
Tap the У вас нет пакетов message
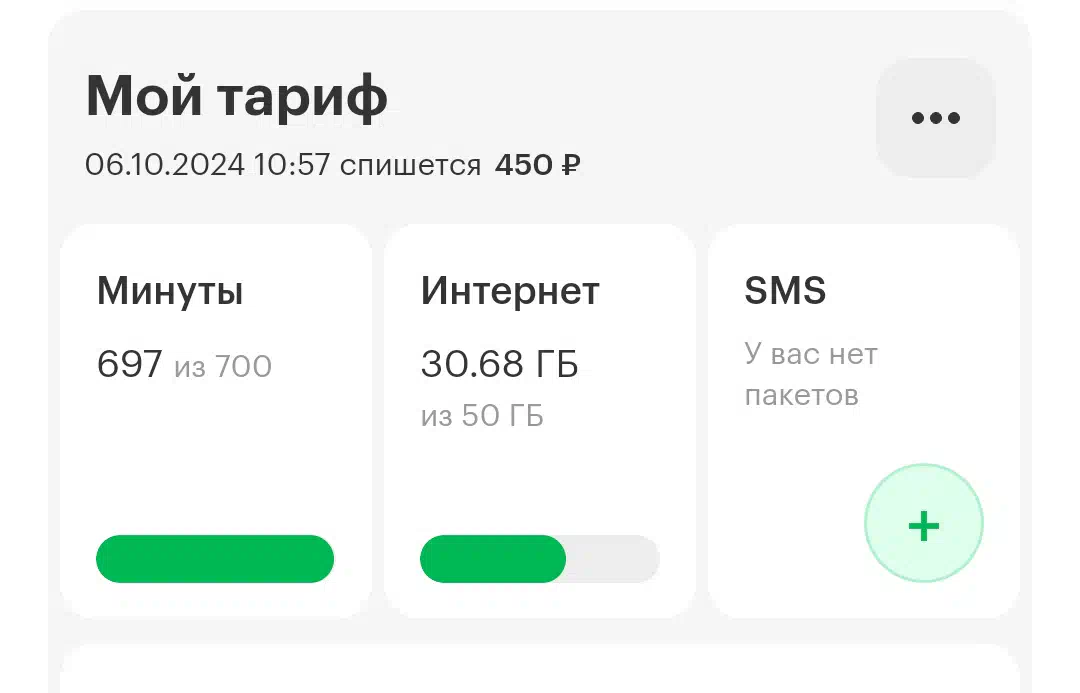pos(811,375)
